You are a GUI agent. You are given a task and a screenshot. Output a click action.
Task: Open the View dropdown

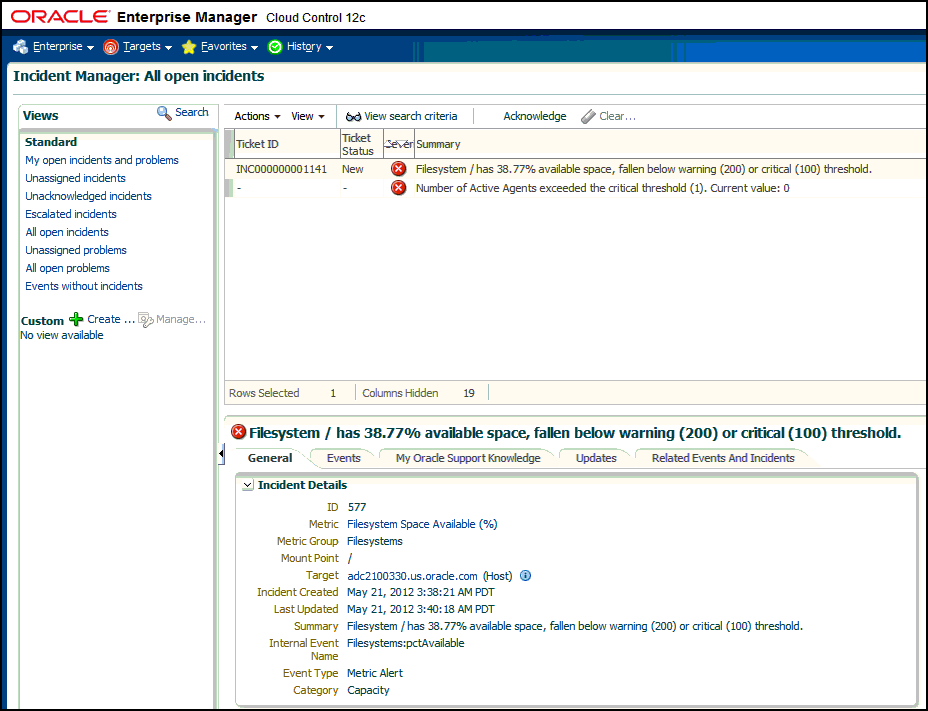[x=308, y=117]
